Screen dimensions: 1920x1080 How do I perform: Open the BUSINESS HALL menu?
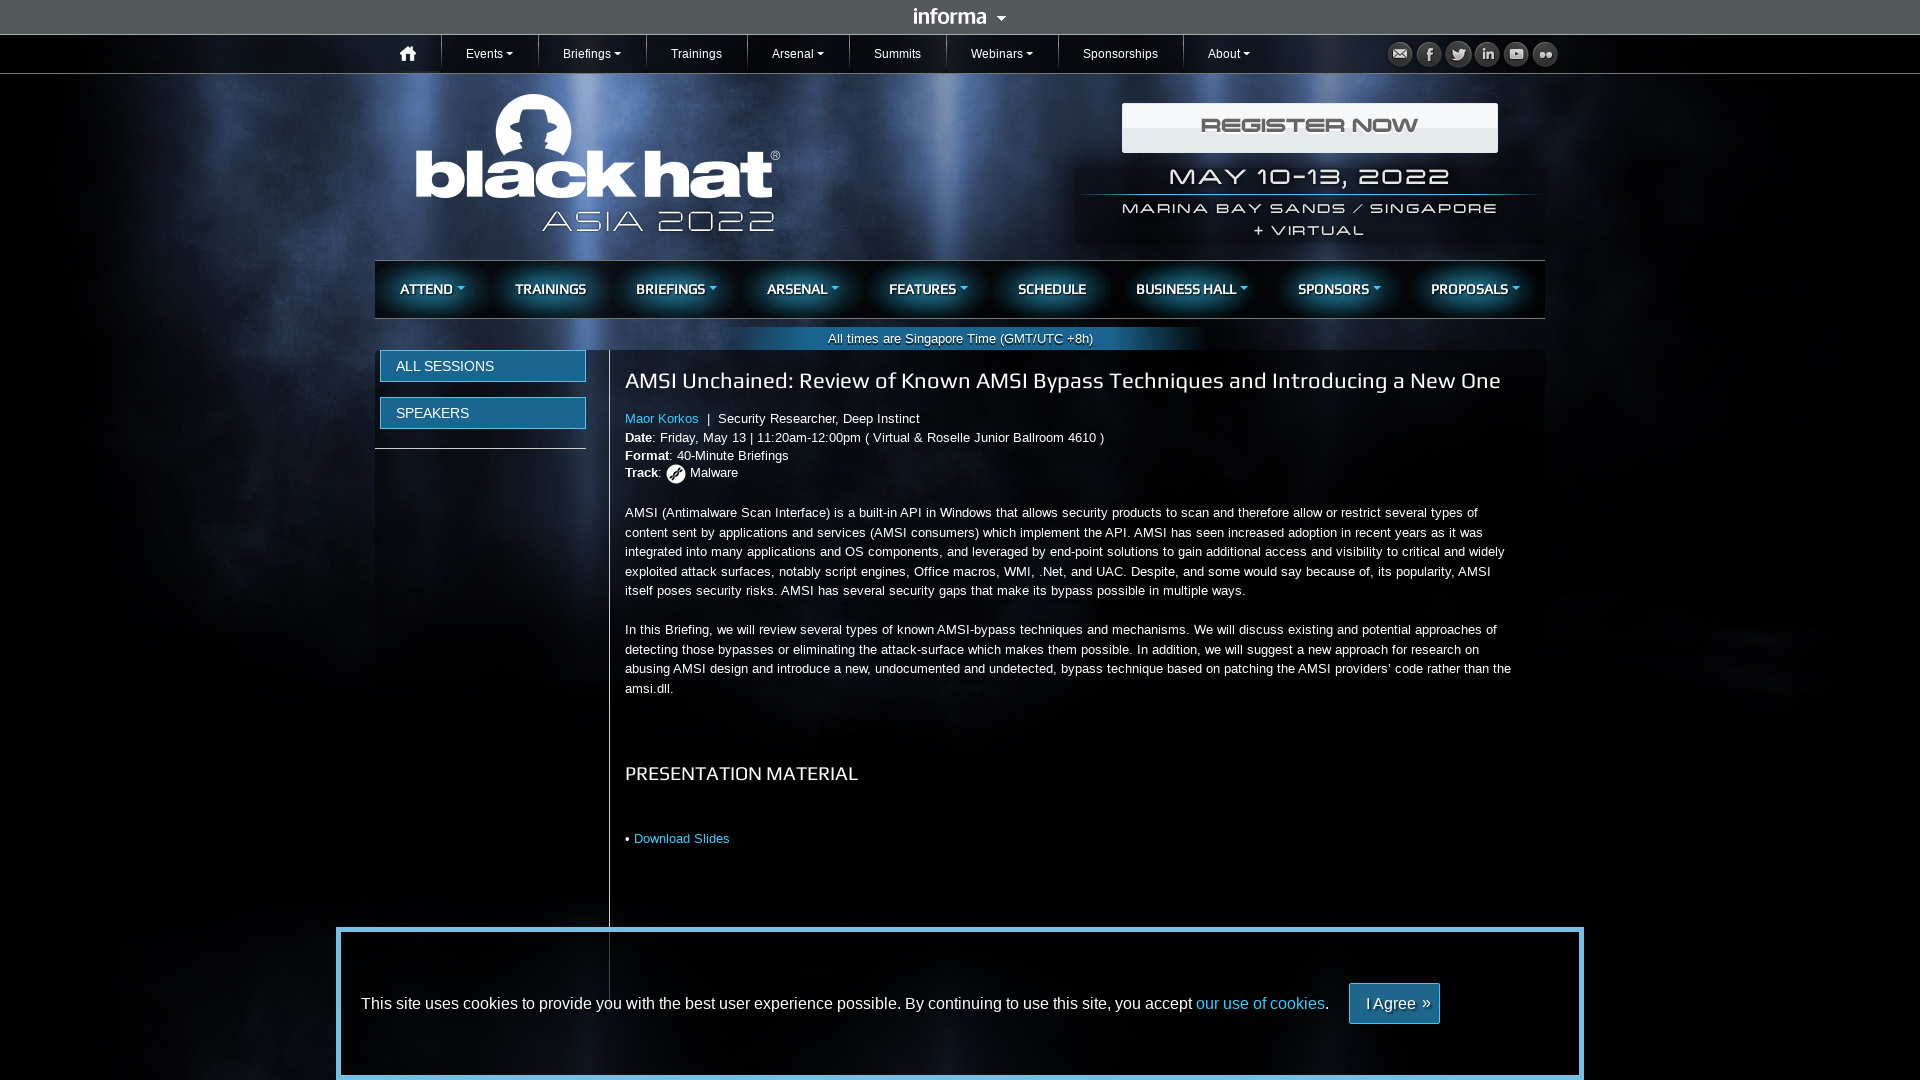[1190, 289]
